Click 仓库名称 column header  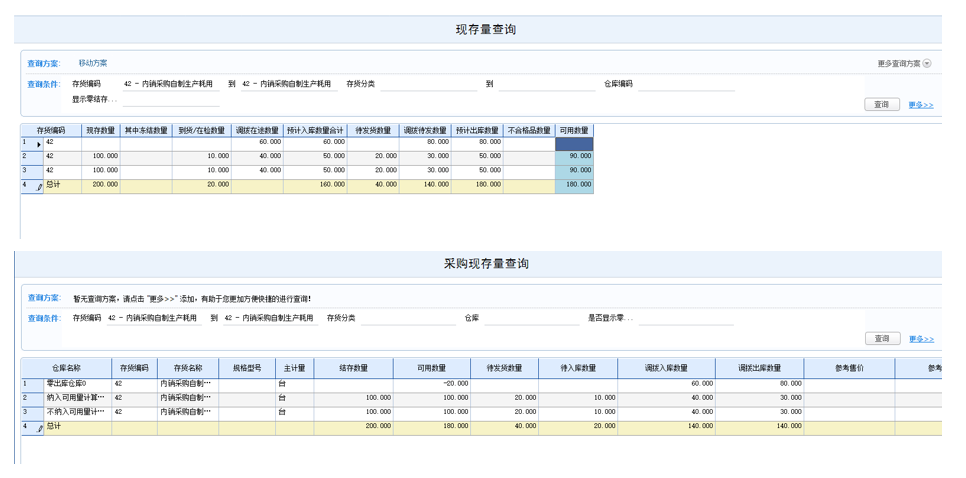point(66,368)
